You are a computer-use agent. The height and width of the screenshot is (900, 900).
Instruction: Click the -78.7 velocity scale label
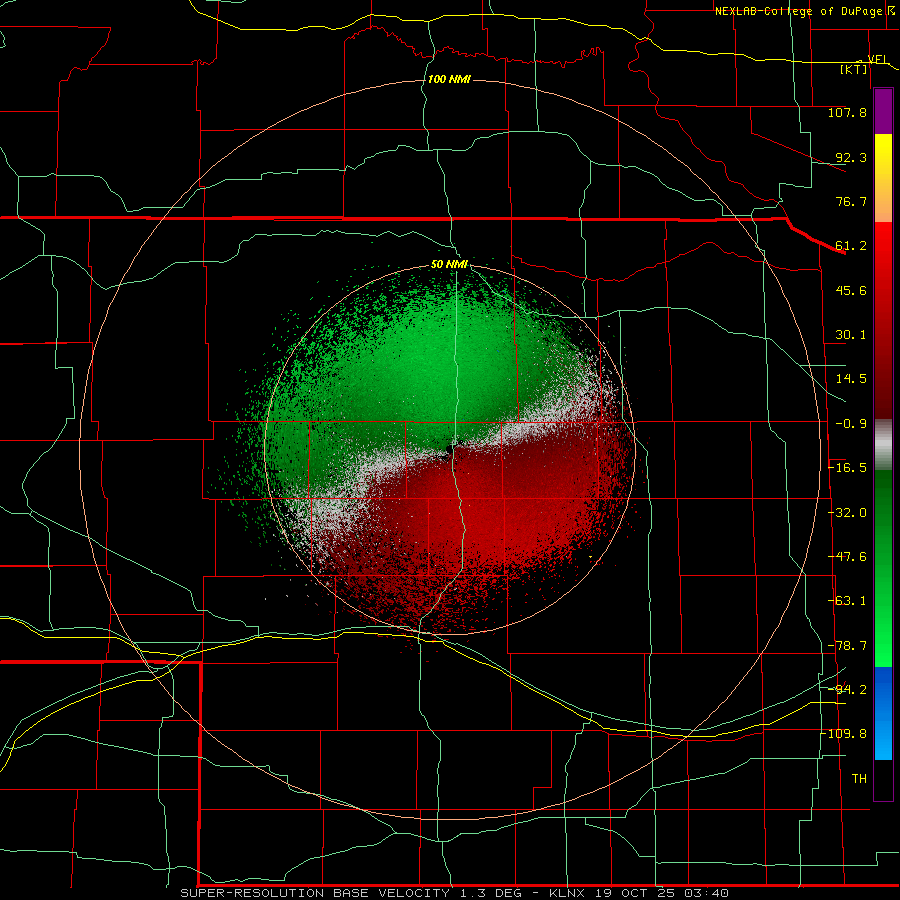[847, 646]
